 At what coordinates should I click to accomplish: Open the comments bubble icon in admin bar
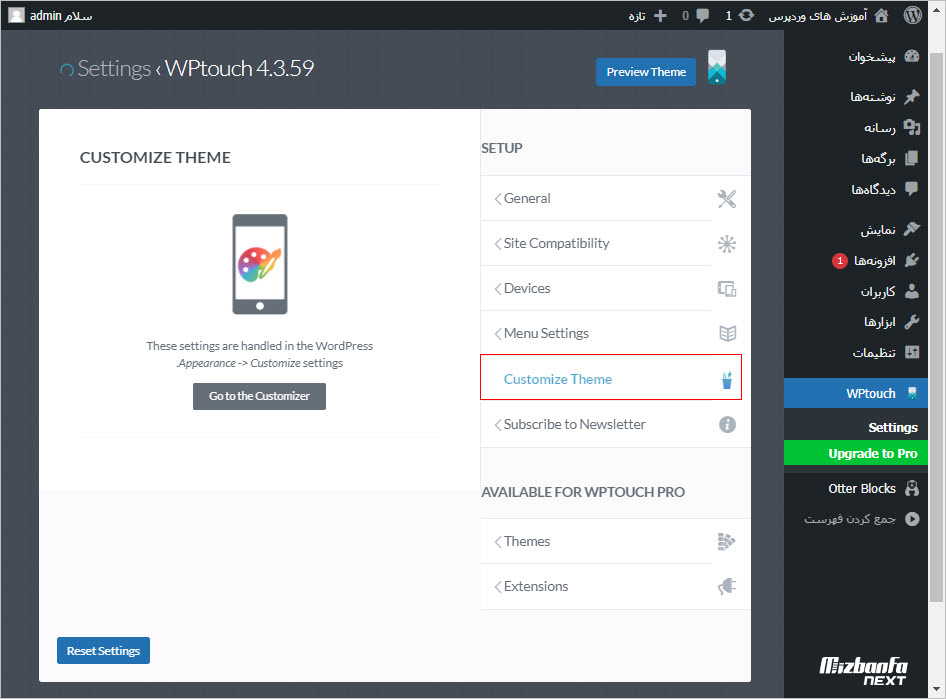[702, 16]
